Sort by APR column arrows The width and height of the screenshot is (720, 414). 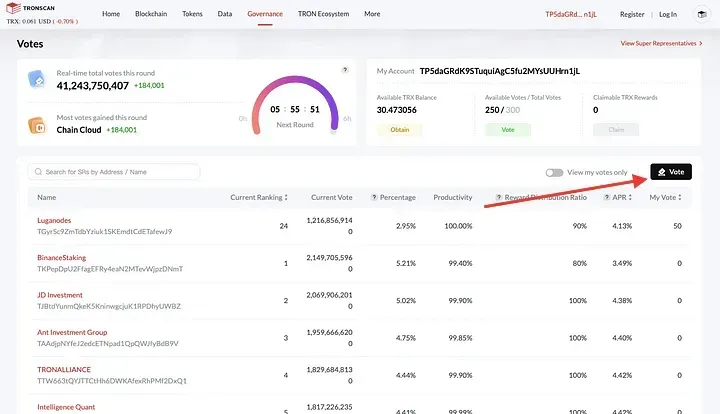(630, 197)
